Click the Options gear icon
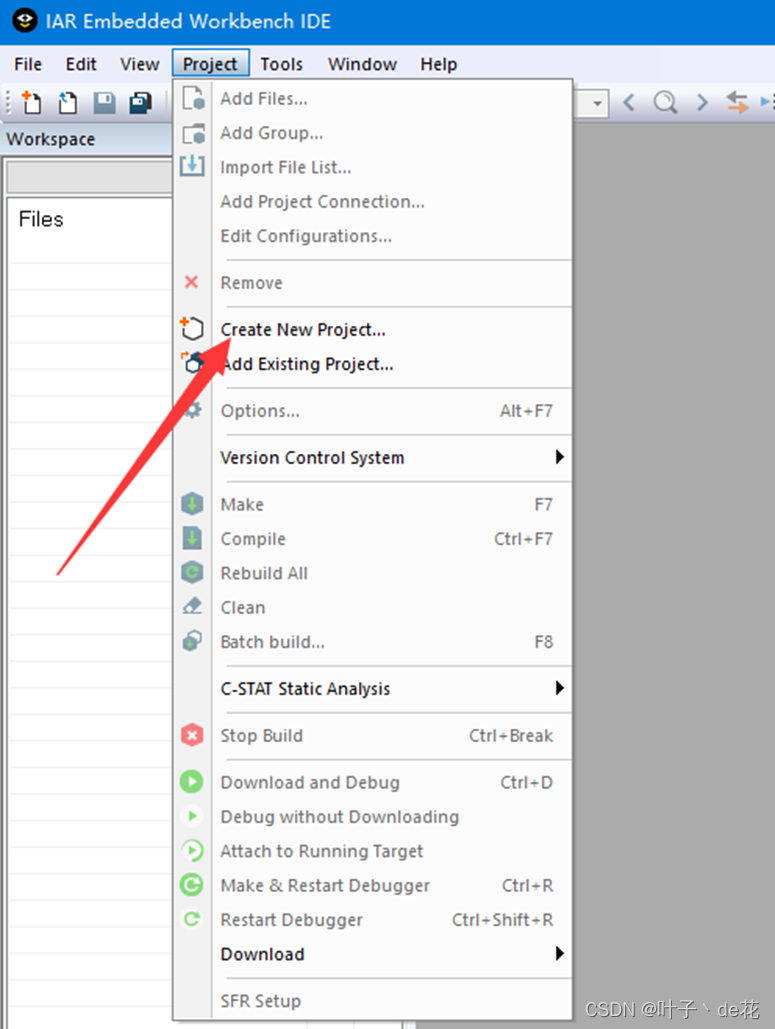The image size is (775, 1029). click(193, 411)
